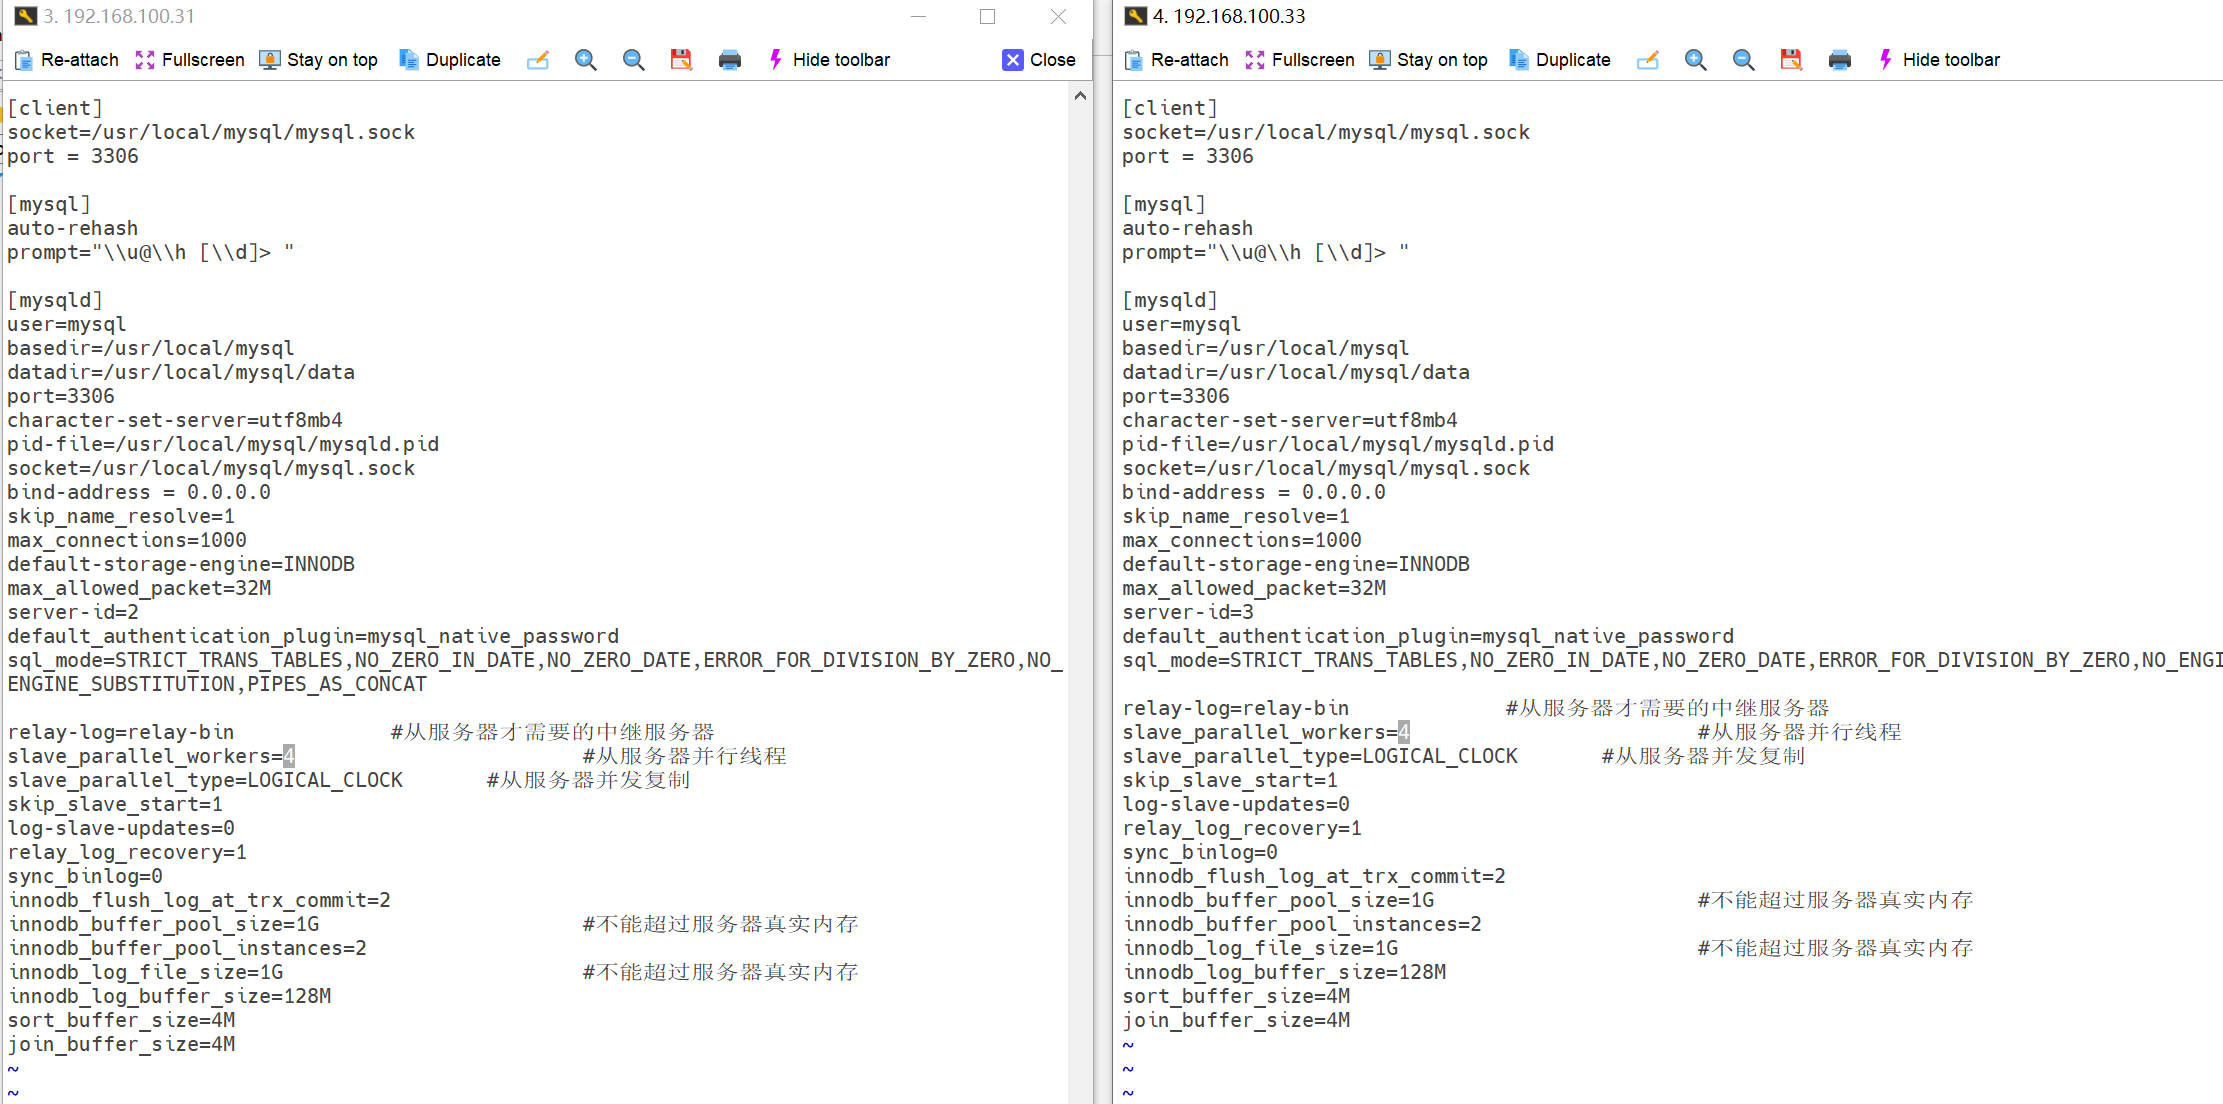Toggle Stay on top in right window
The height and width of the screenshot is (1104, 2223).
tap(1429, 60)
